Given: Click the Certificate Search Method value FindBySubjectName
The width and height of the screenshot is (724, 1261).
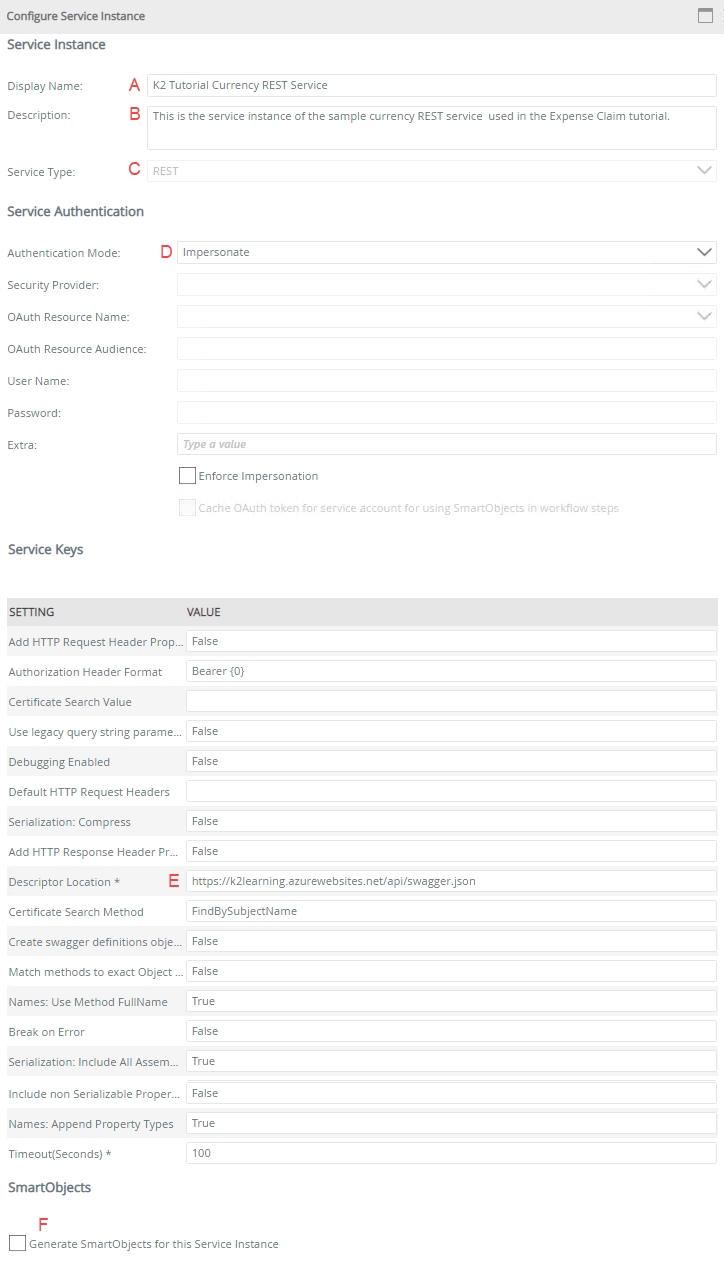Looking at the screenshot, I should (449, 911).
